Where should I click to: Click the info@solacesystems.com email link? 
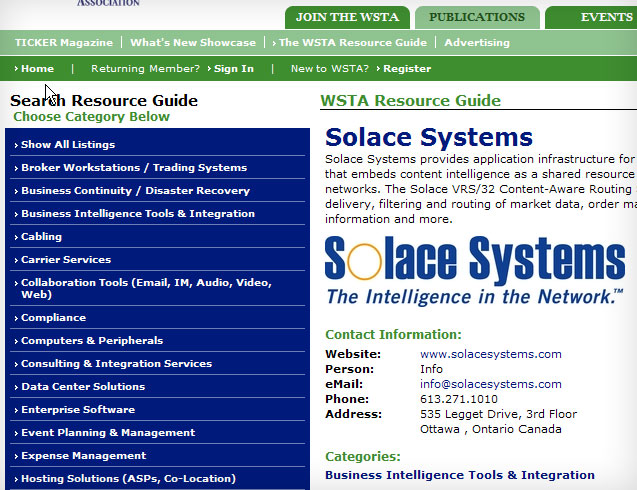491,384
